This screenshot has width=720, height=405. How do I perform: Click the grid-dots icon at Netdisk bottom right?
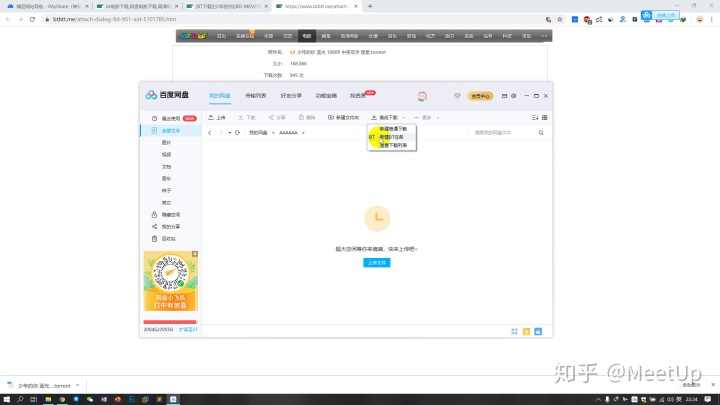pyautogui.click(x=514, y=332)
